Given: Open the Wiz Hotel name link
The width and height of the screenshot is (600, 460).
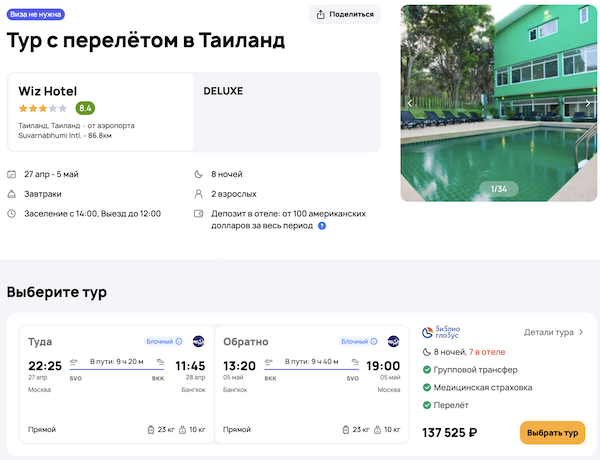Looking at the screenshot, I should [x=47, y=91].
